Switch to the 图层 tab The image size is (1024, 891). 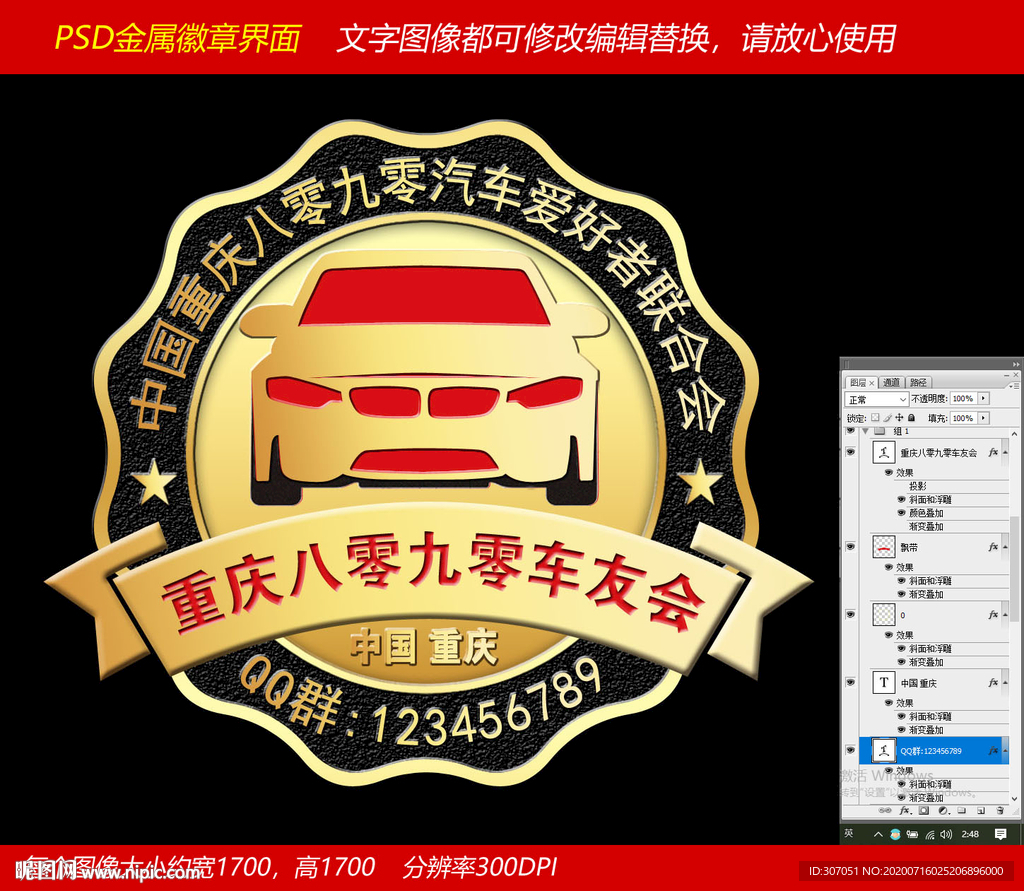pyautogui.click(x=858, y=383)
